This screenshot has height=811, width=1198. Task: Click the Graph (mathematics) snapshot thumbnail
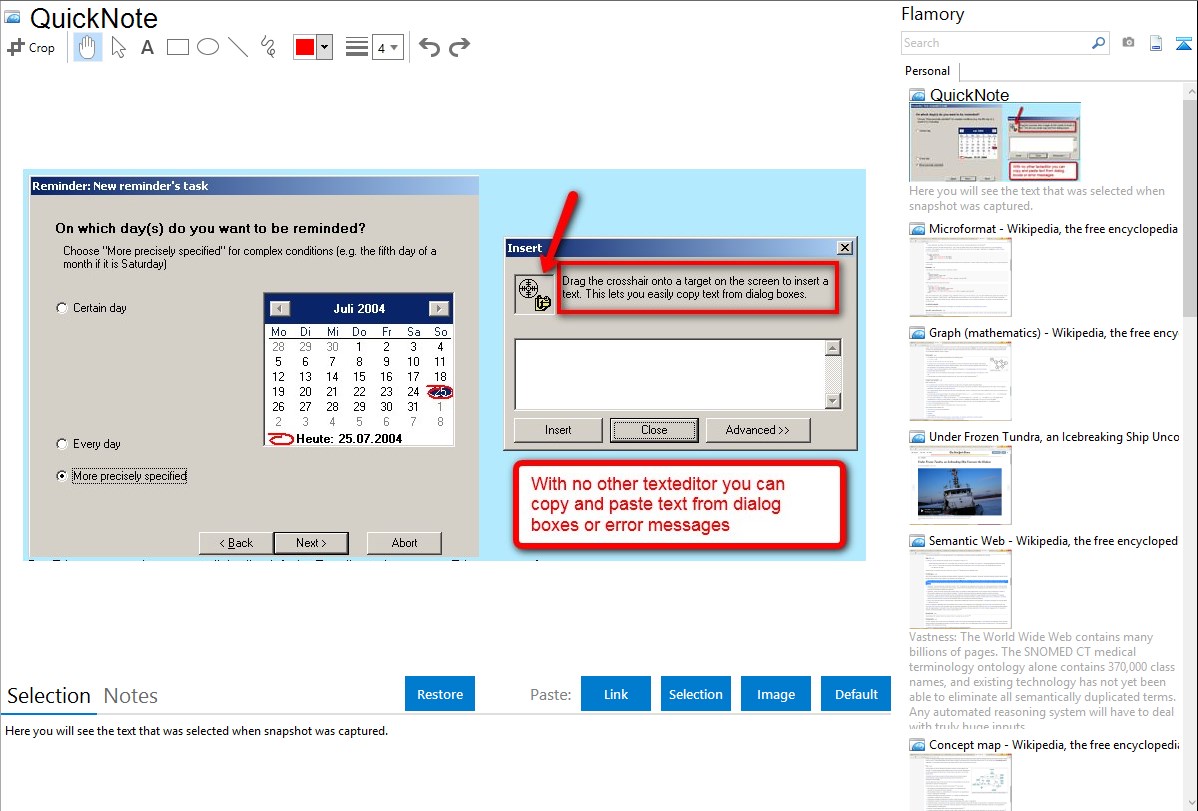point(960,381)
